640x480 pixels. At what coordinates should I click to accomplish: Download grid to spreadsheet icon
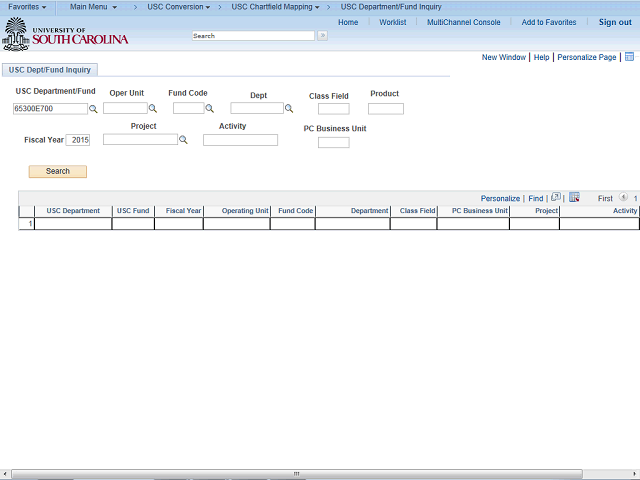click(x=574, y=197)
